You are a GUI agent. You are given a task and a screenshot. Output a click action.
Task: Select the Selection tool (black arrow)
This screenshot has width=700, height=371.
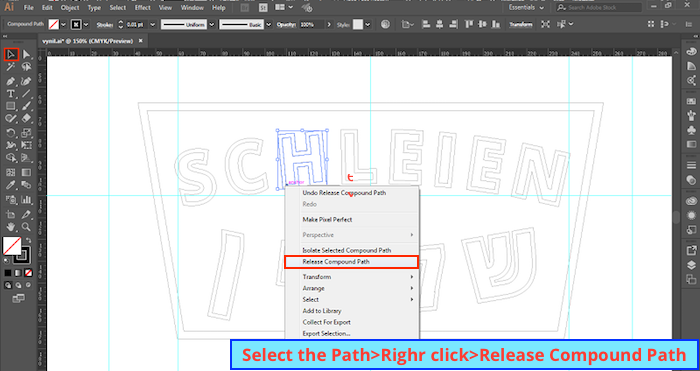(11, 55)
